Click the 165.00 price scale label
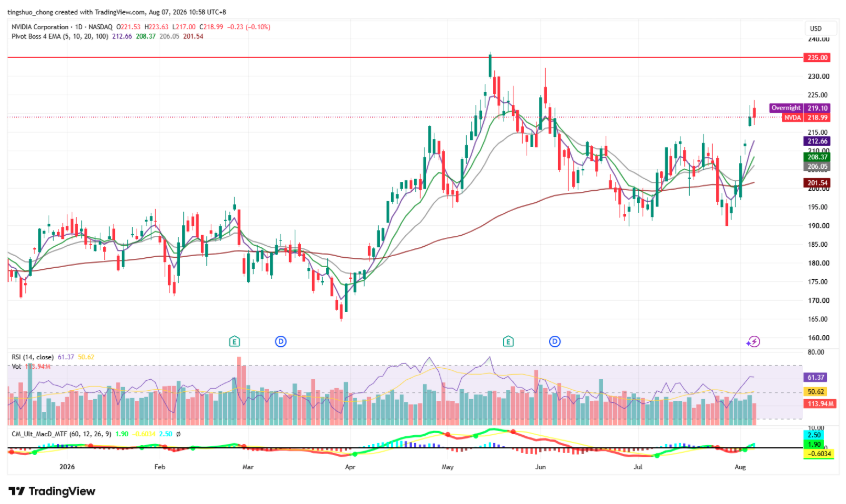This screenshot has height=504, width=846. coord(818,319)
